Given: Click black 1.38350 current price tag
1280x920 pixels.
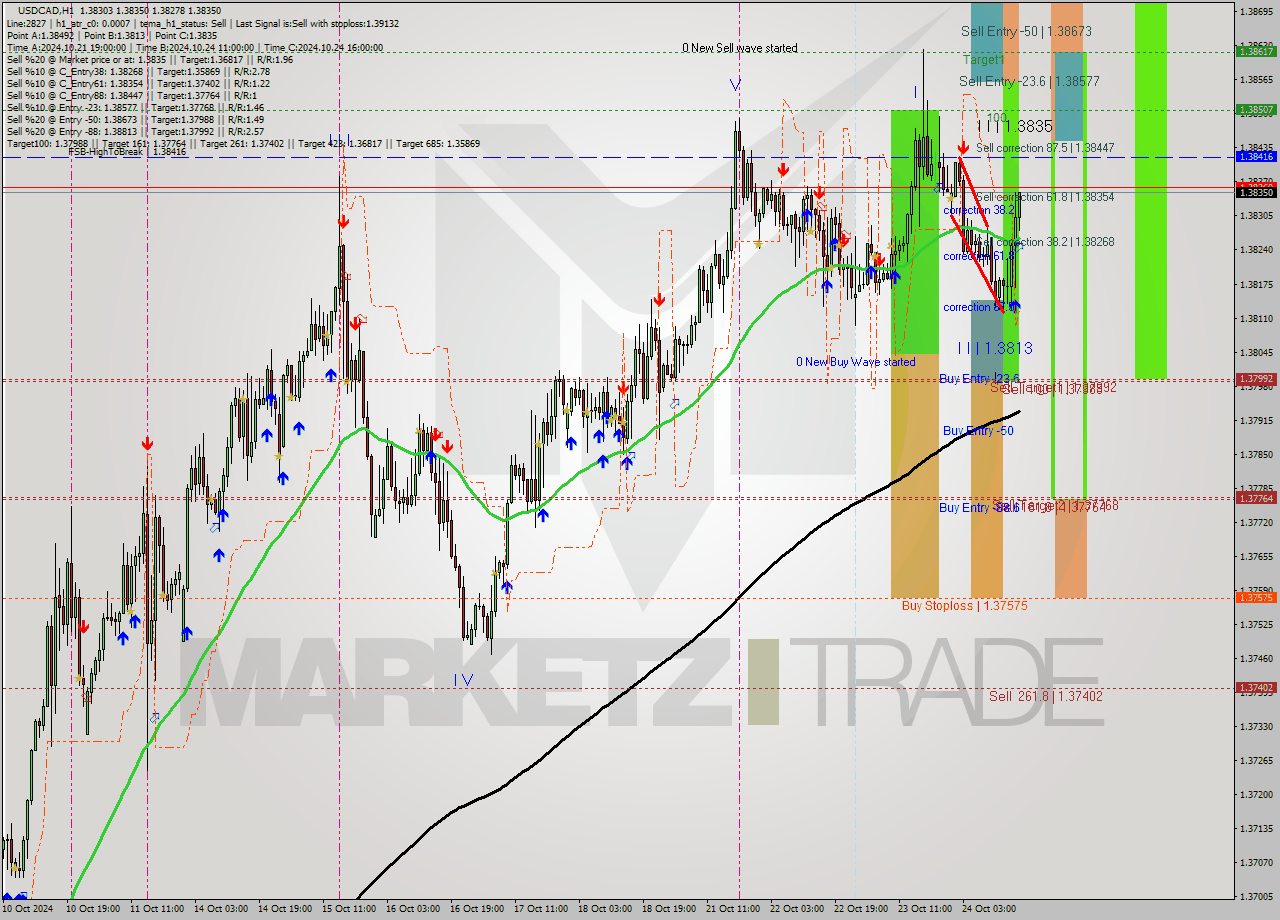Looking at the screenshot, I should [1256, 192].
